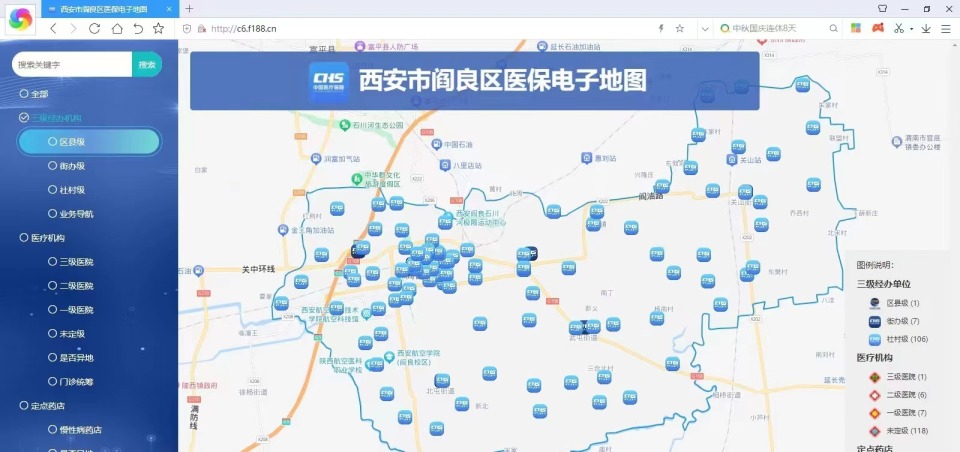
Task: Click the 润富加气站 marker
Action: coord(316,159)
